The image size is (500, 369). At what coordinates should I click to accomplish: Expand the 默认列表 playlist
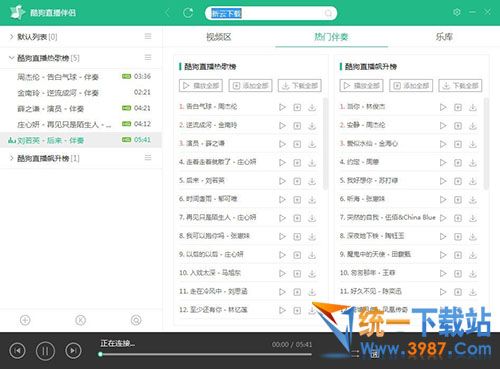[12, 37]
